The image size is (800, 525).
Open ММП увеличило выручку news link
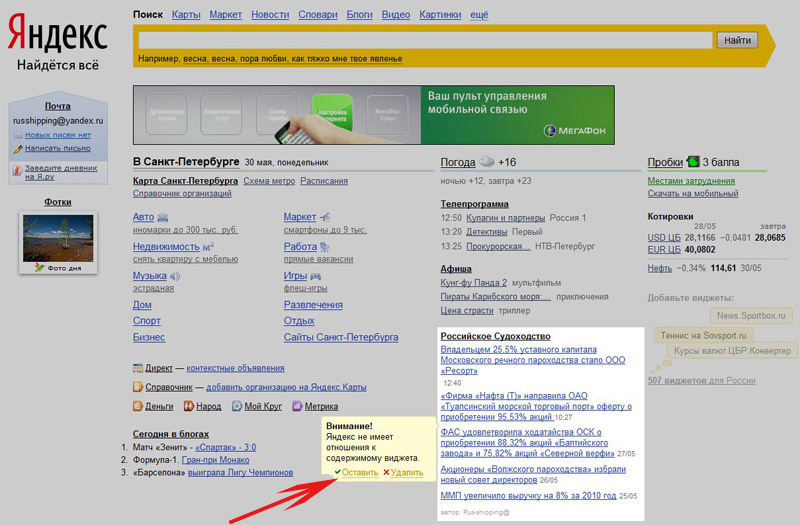click(x=528, y=495)
